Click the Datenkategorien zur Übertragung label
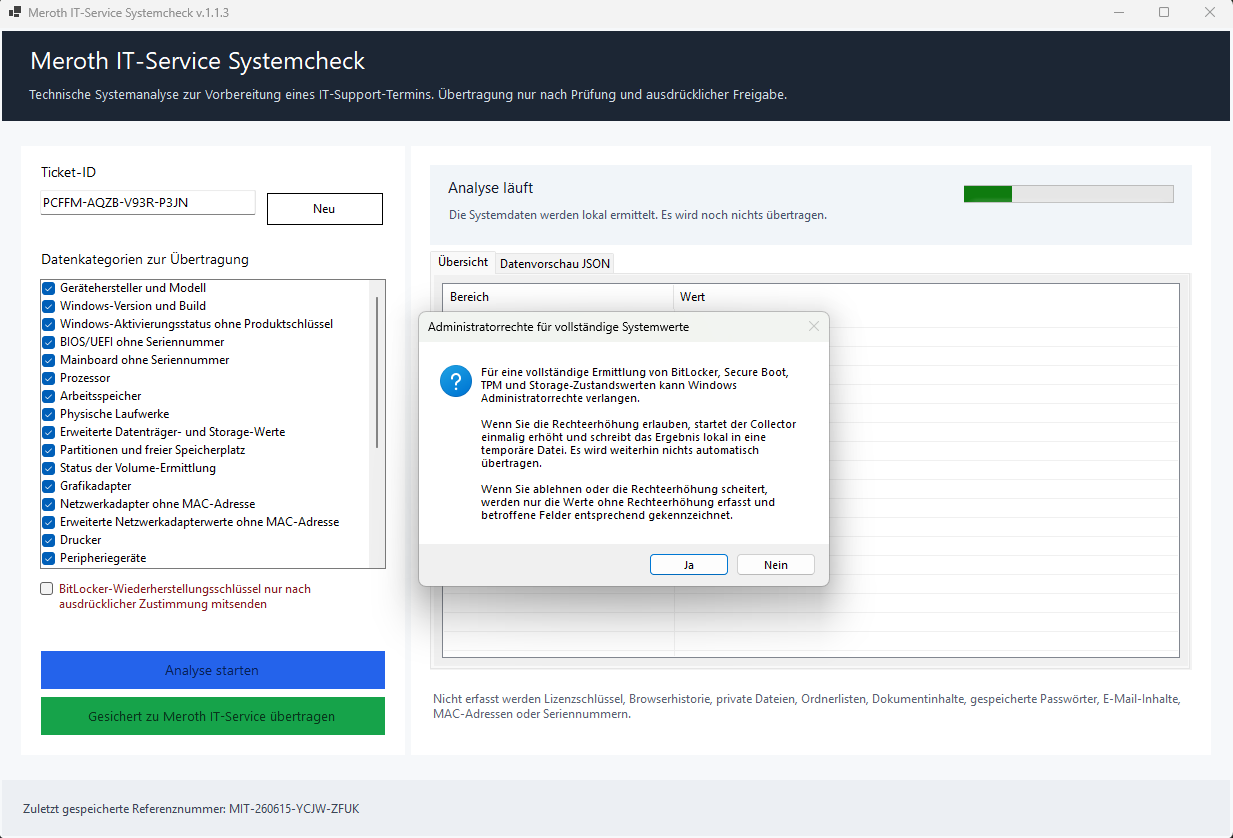This screenshot has width=1233, height=838. 145,259
